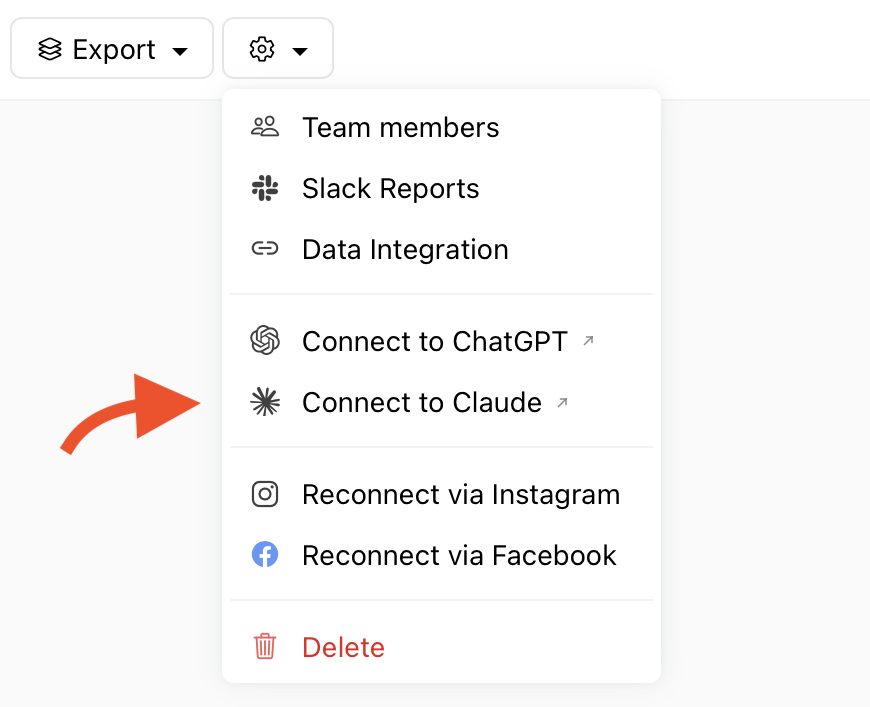The width and height of the screenshot is (870, 707).
Task: Click the Team members people icon
Action: point(265,127)
